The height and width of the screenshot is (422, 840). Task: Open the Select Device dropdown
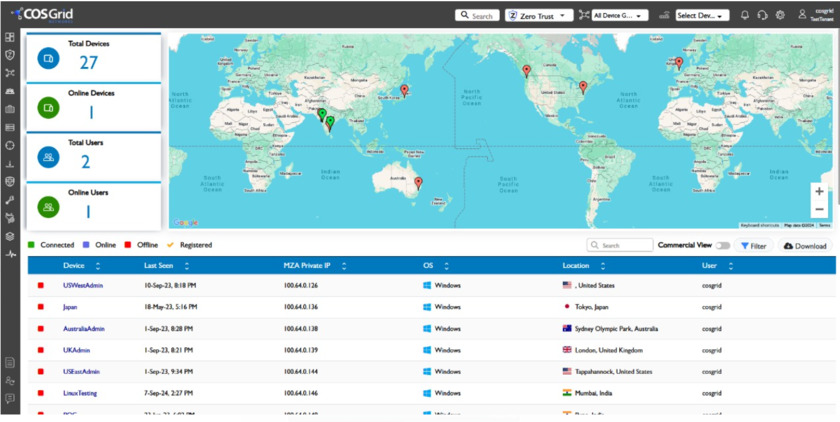pos(701,15)
